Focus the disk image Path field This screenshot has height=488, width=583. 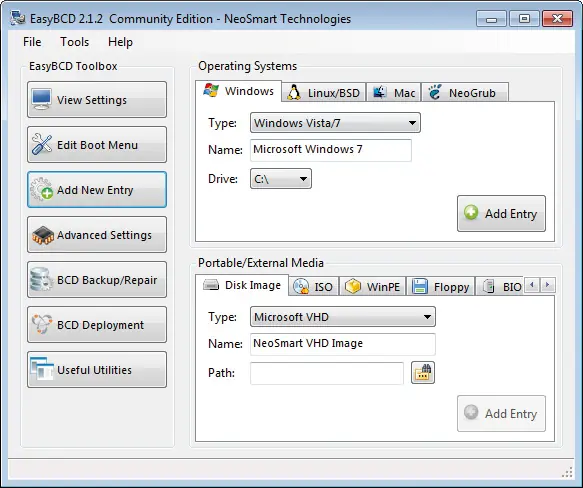tap(327, 373)
